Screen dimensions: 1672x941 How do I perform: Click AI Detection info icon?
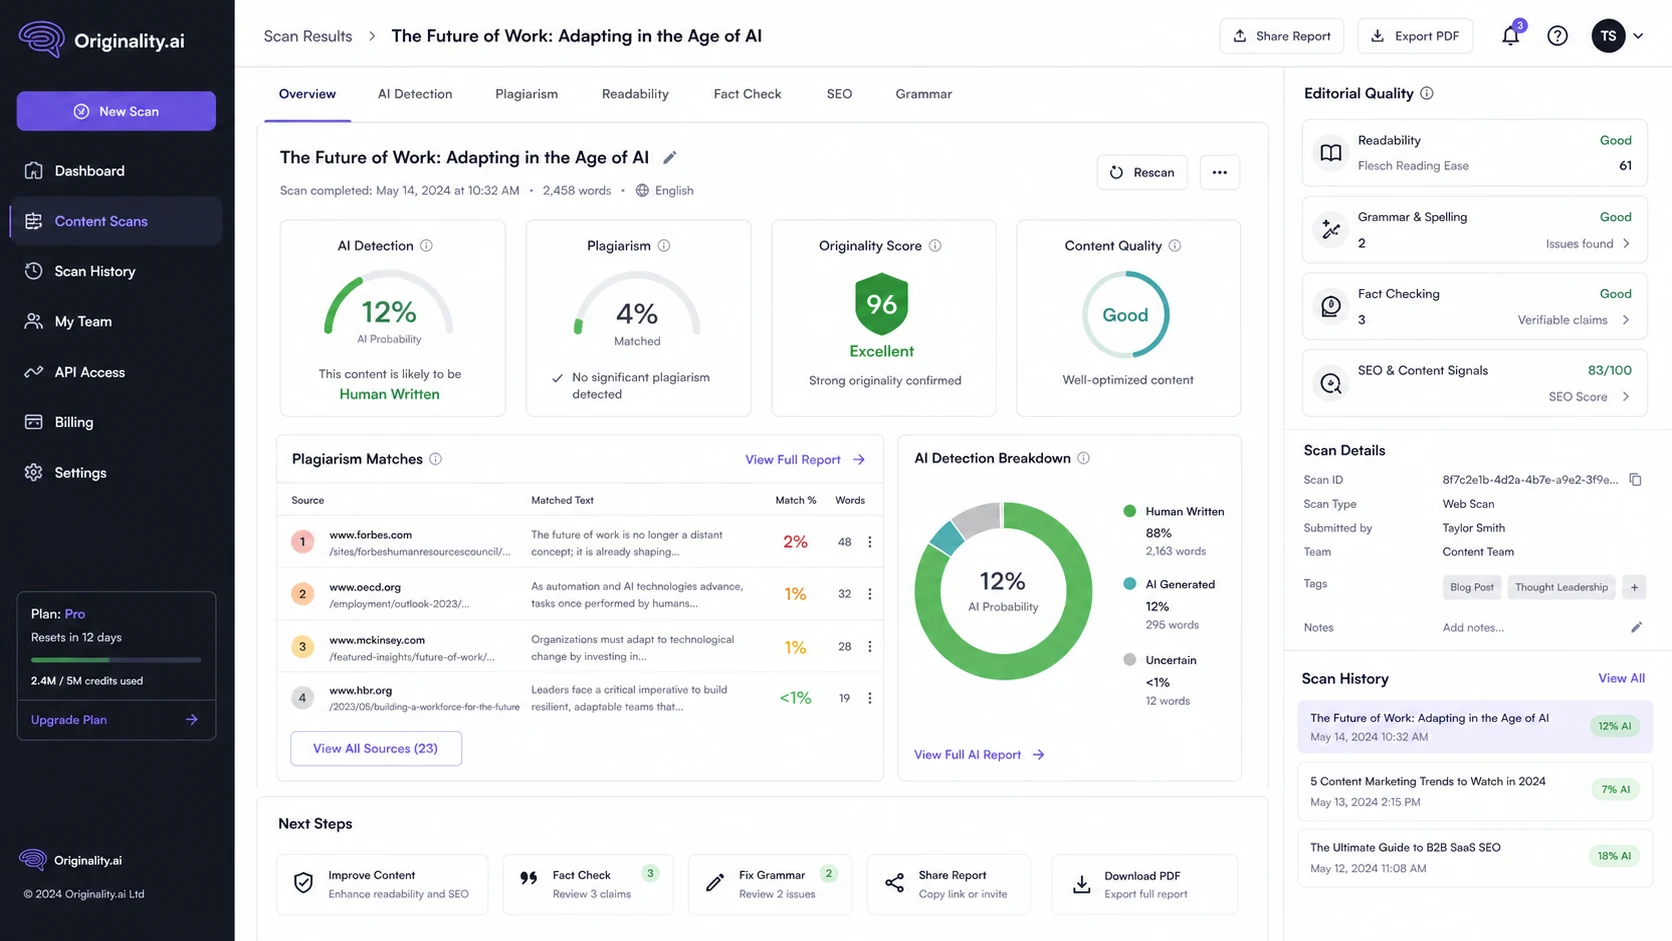coord(426,246)
